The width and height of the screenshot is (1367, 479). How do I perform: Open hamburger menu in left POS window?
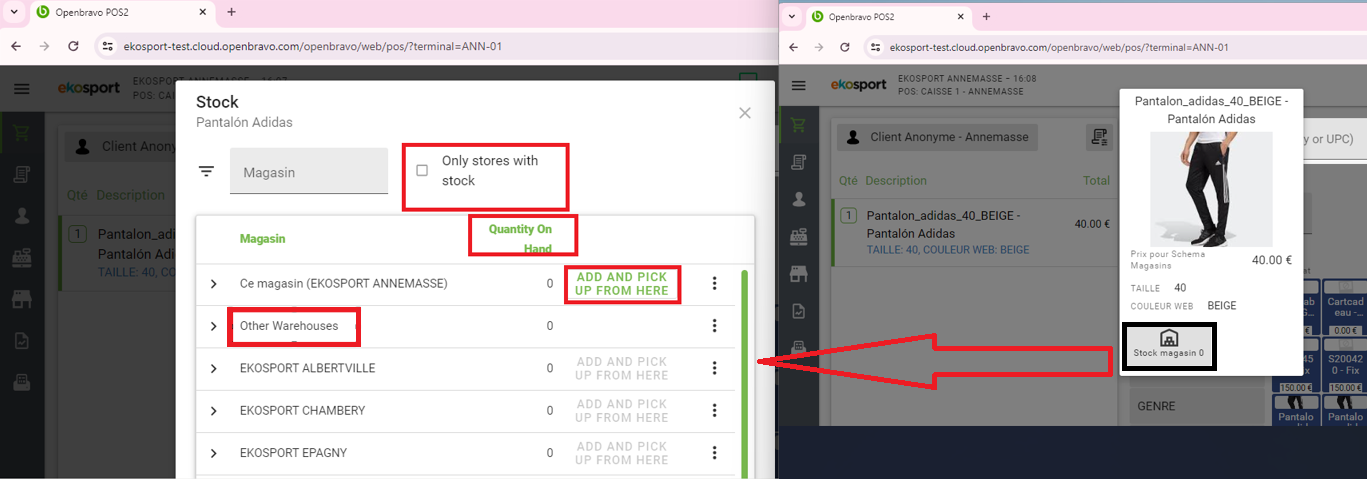tap(21, 89)
